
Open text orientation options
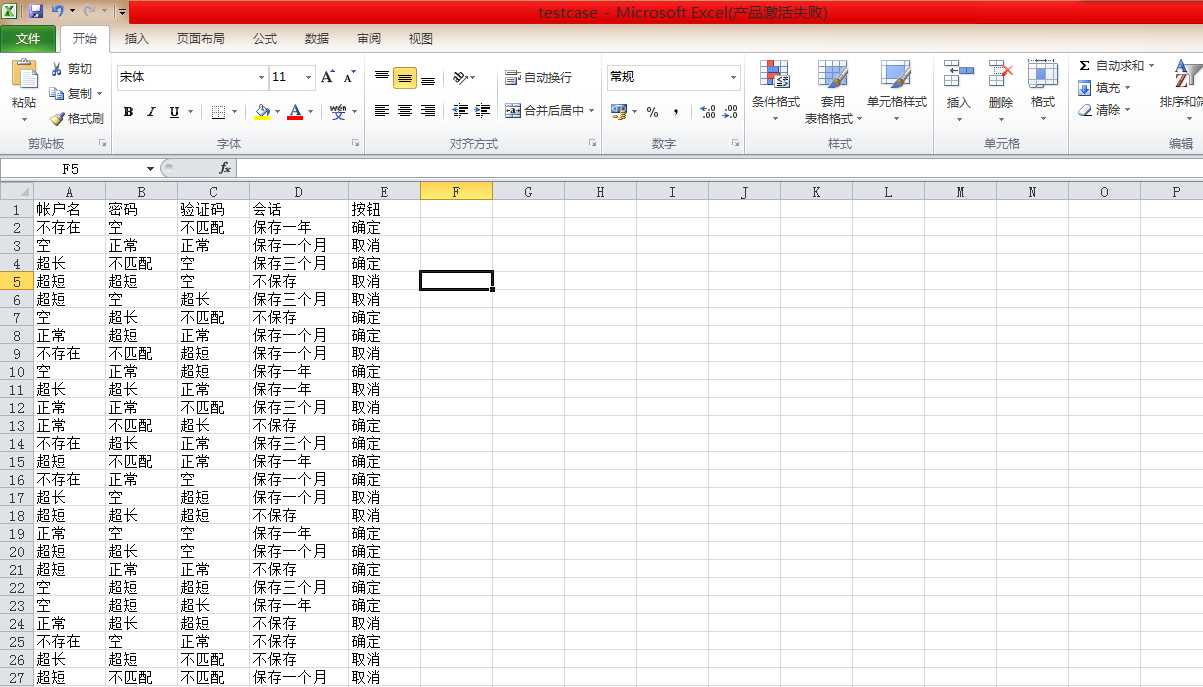pos(463,77)
